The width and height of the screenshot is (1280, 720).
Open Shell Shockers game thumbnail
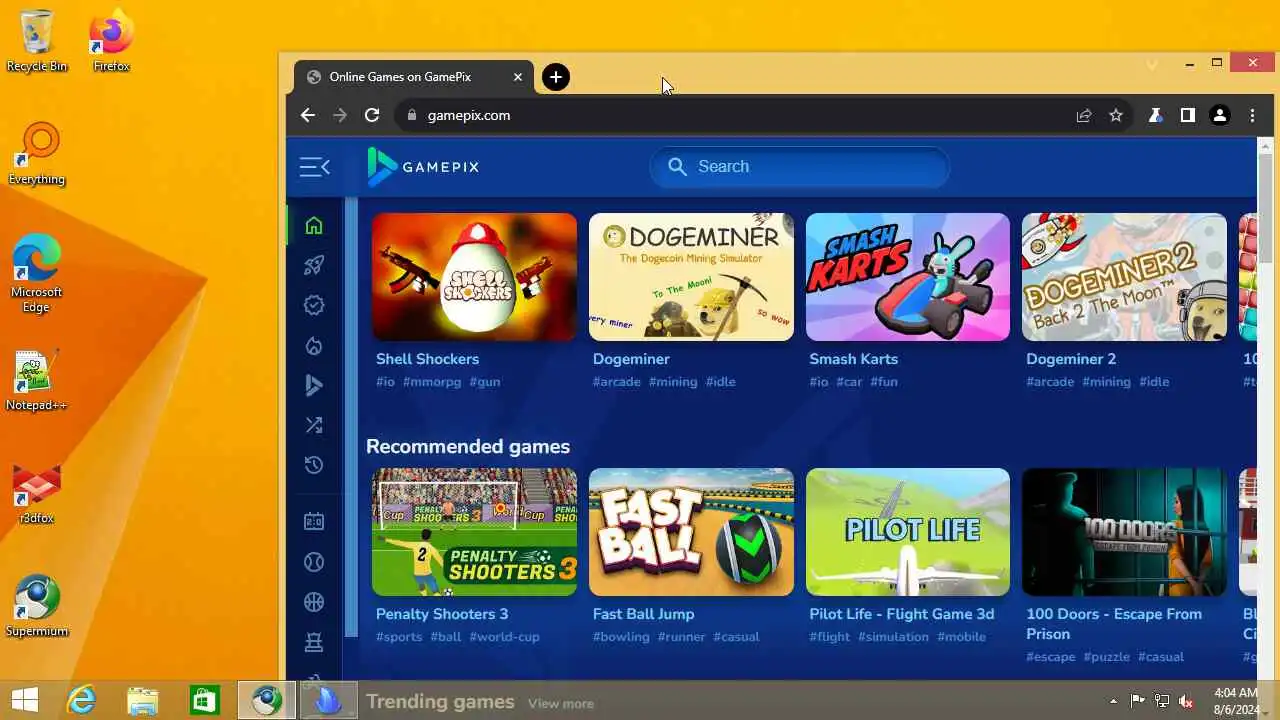point(474,277)
